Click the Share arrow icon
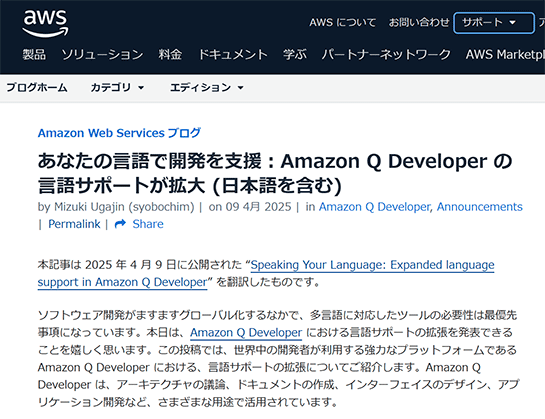 coord(120,224)
